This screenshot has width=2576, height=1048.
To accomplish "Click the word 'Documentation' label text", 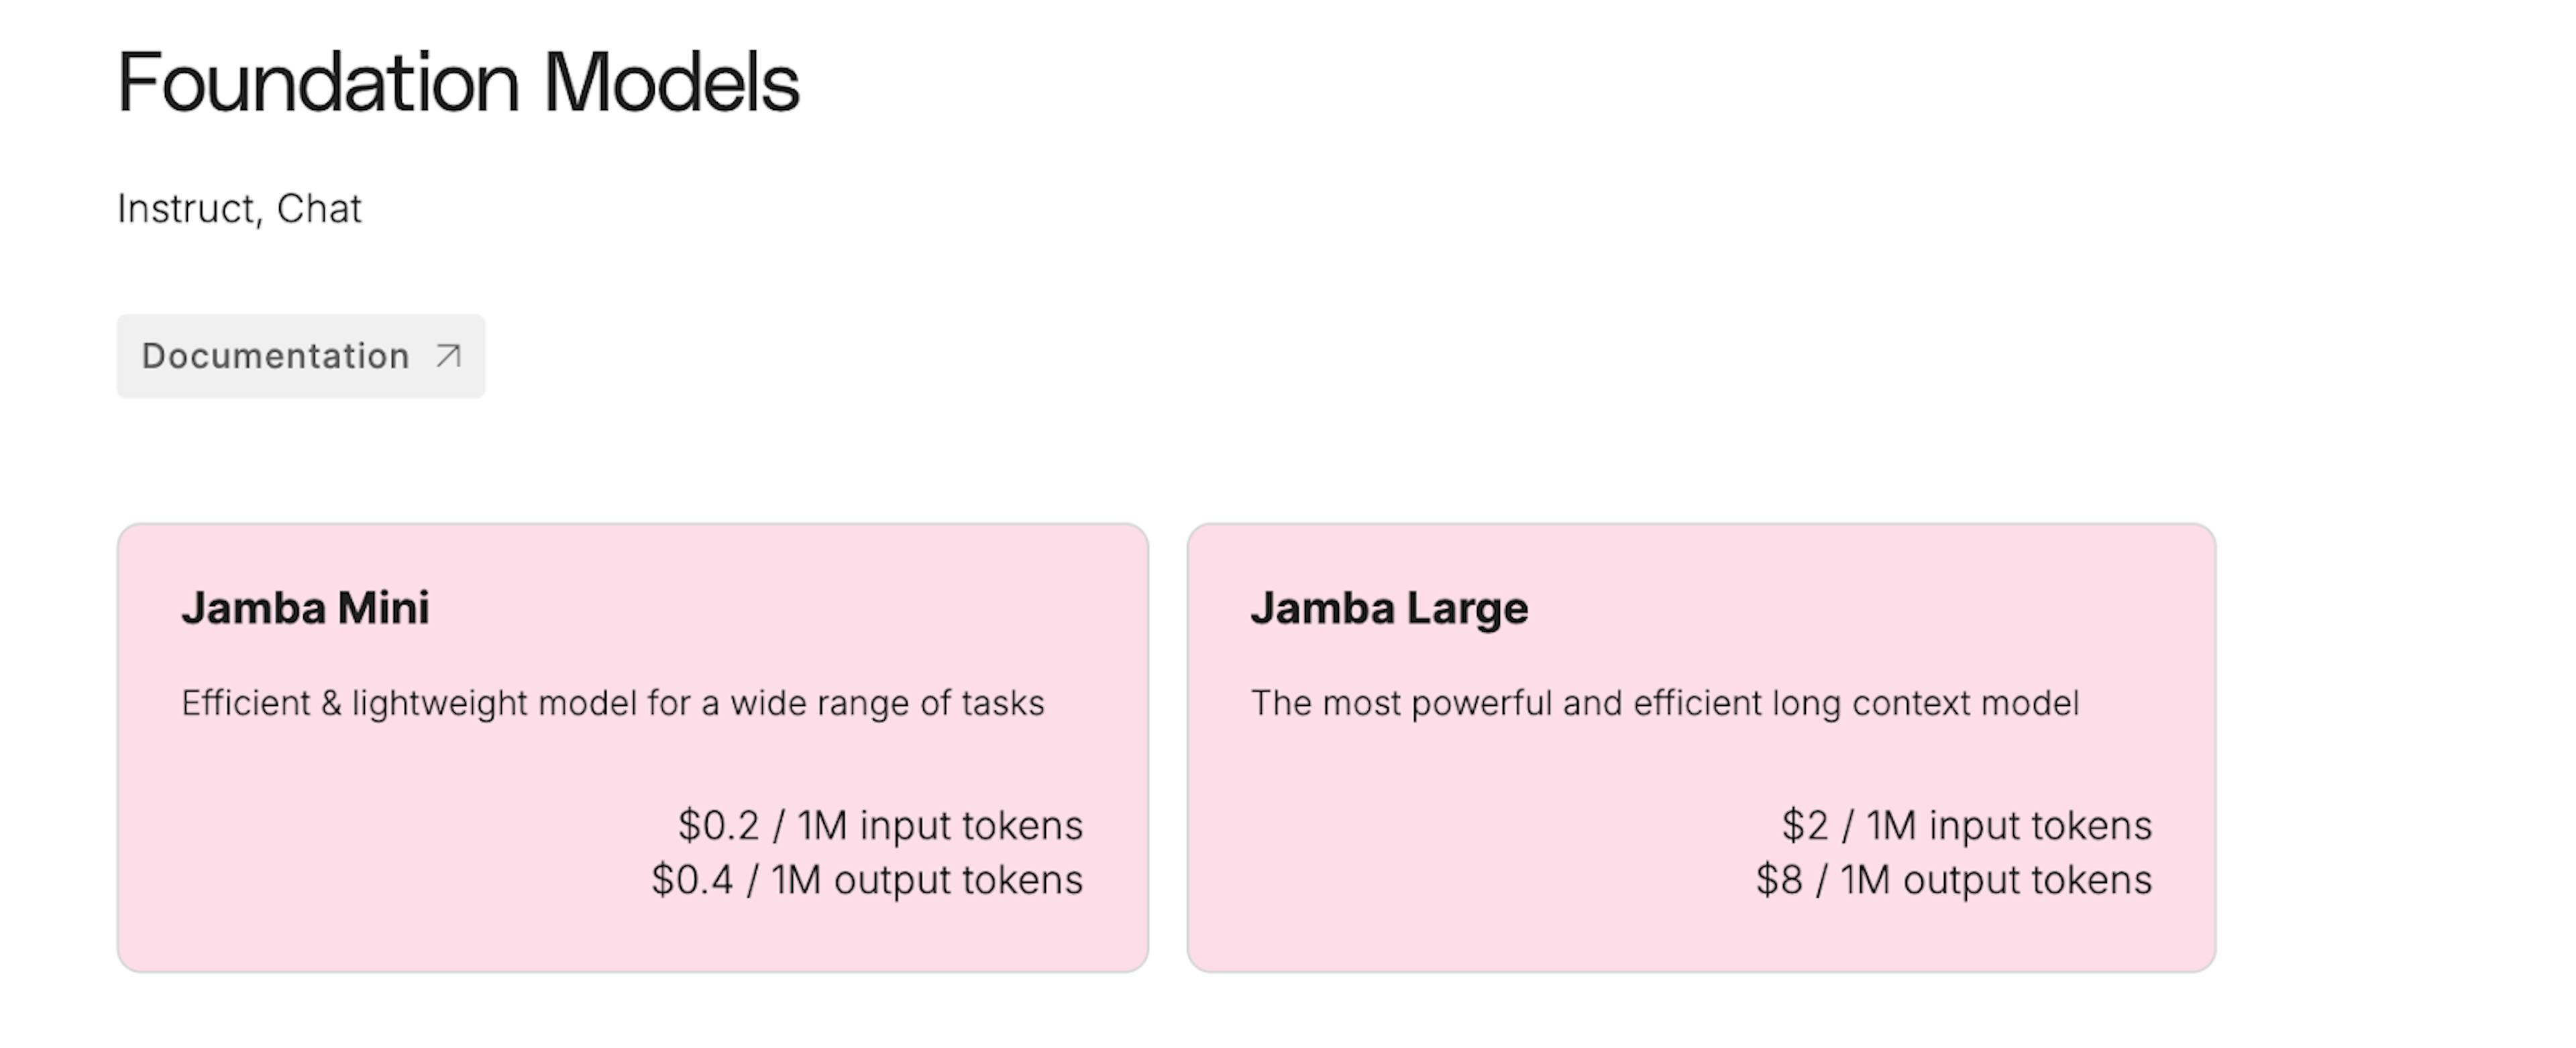I will point(275,356).
